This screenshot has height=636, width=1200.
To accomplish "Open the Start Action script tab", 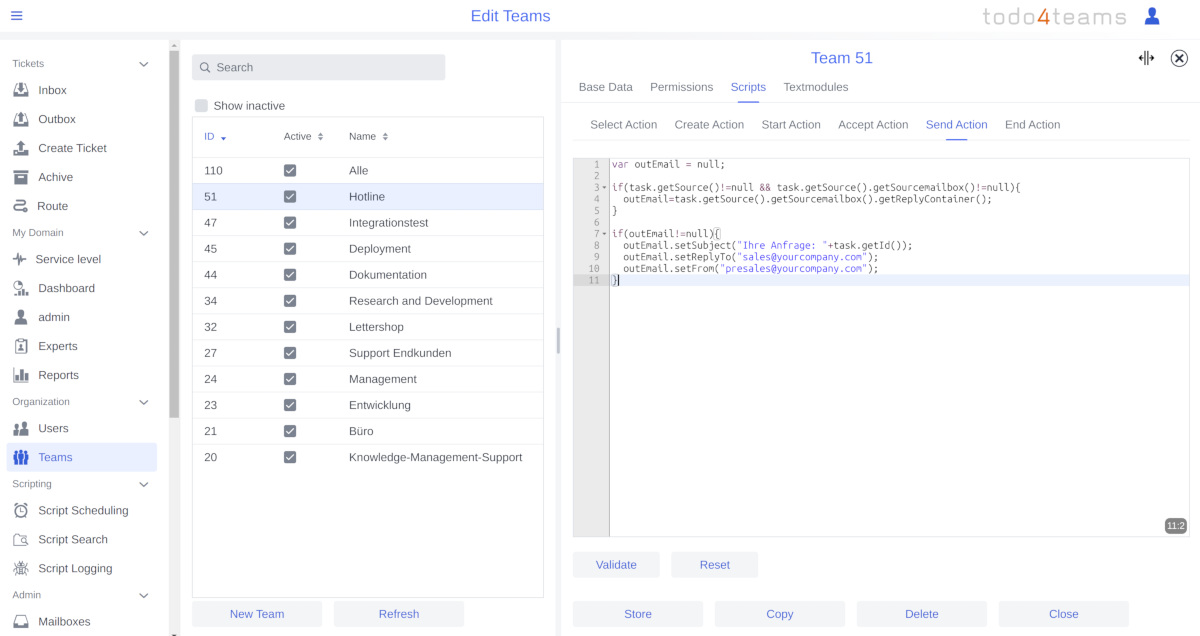I will tap(791, 125).
